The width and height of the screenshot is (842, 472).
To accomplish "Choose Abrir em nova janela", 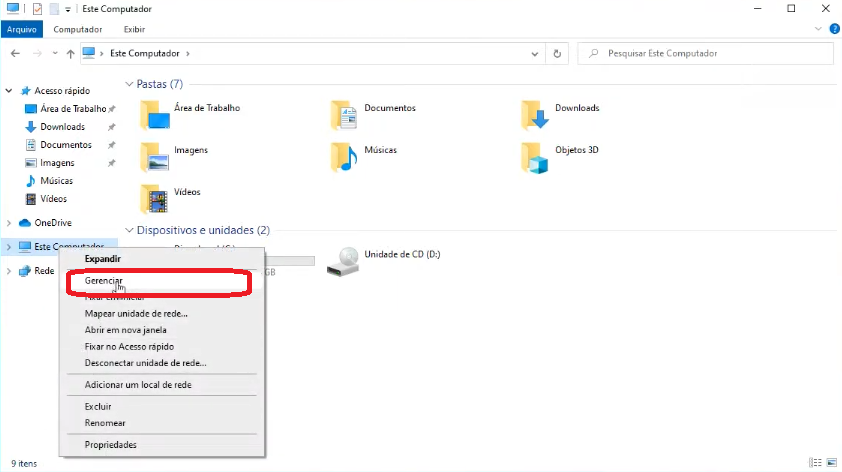I will pyautogui.click(x=162, y=330).
